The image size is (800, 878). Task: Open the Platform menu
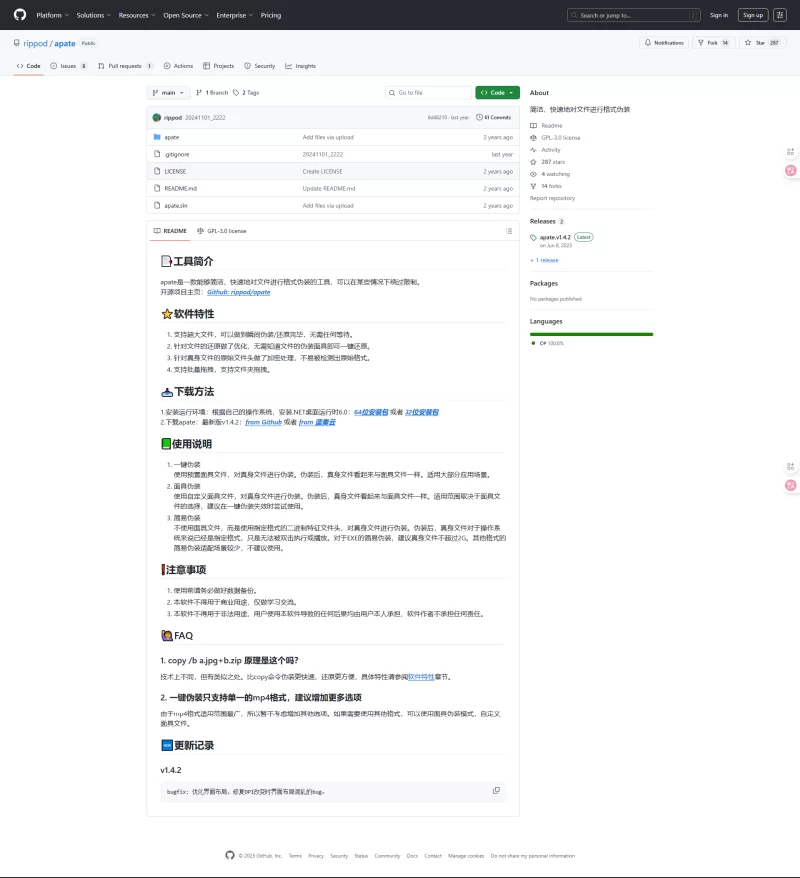pos(53,15)
